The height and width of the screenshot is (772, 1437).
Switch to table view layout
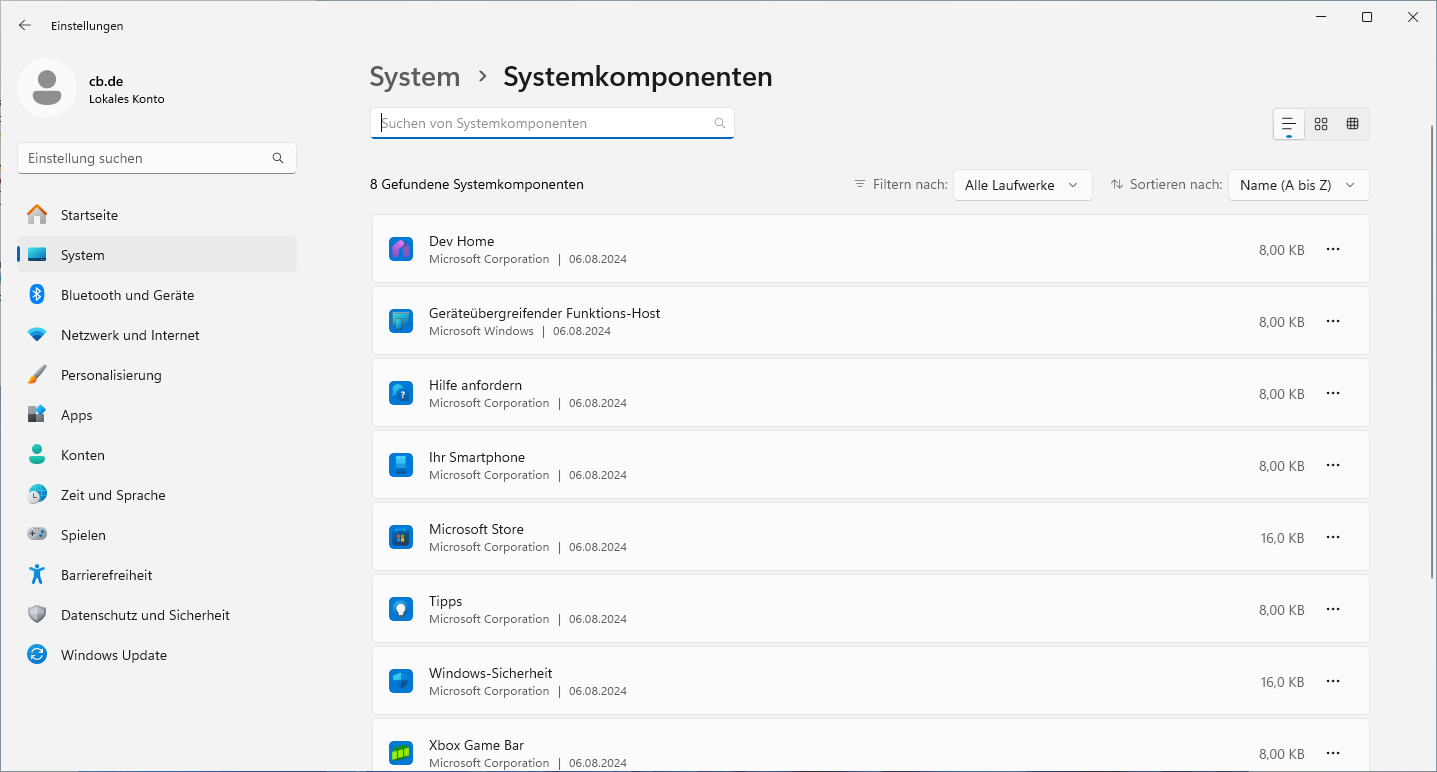point(1353,123)
